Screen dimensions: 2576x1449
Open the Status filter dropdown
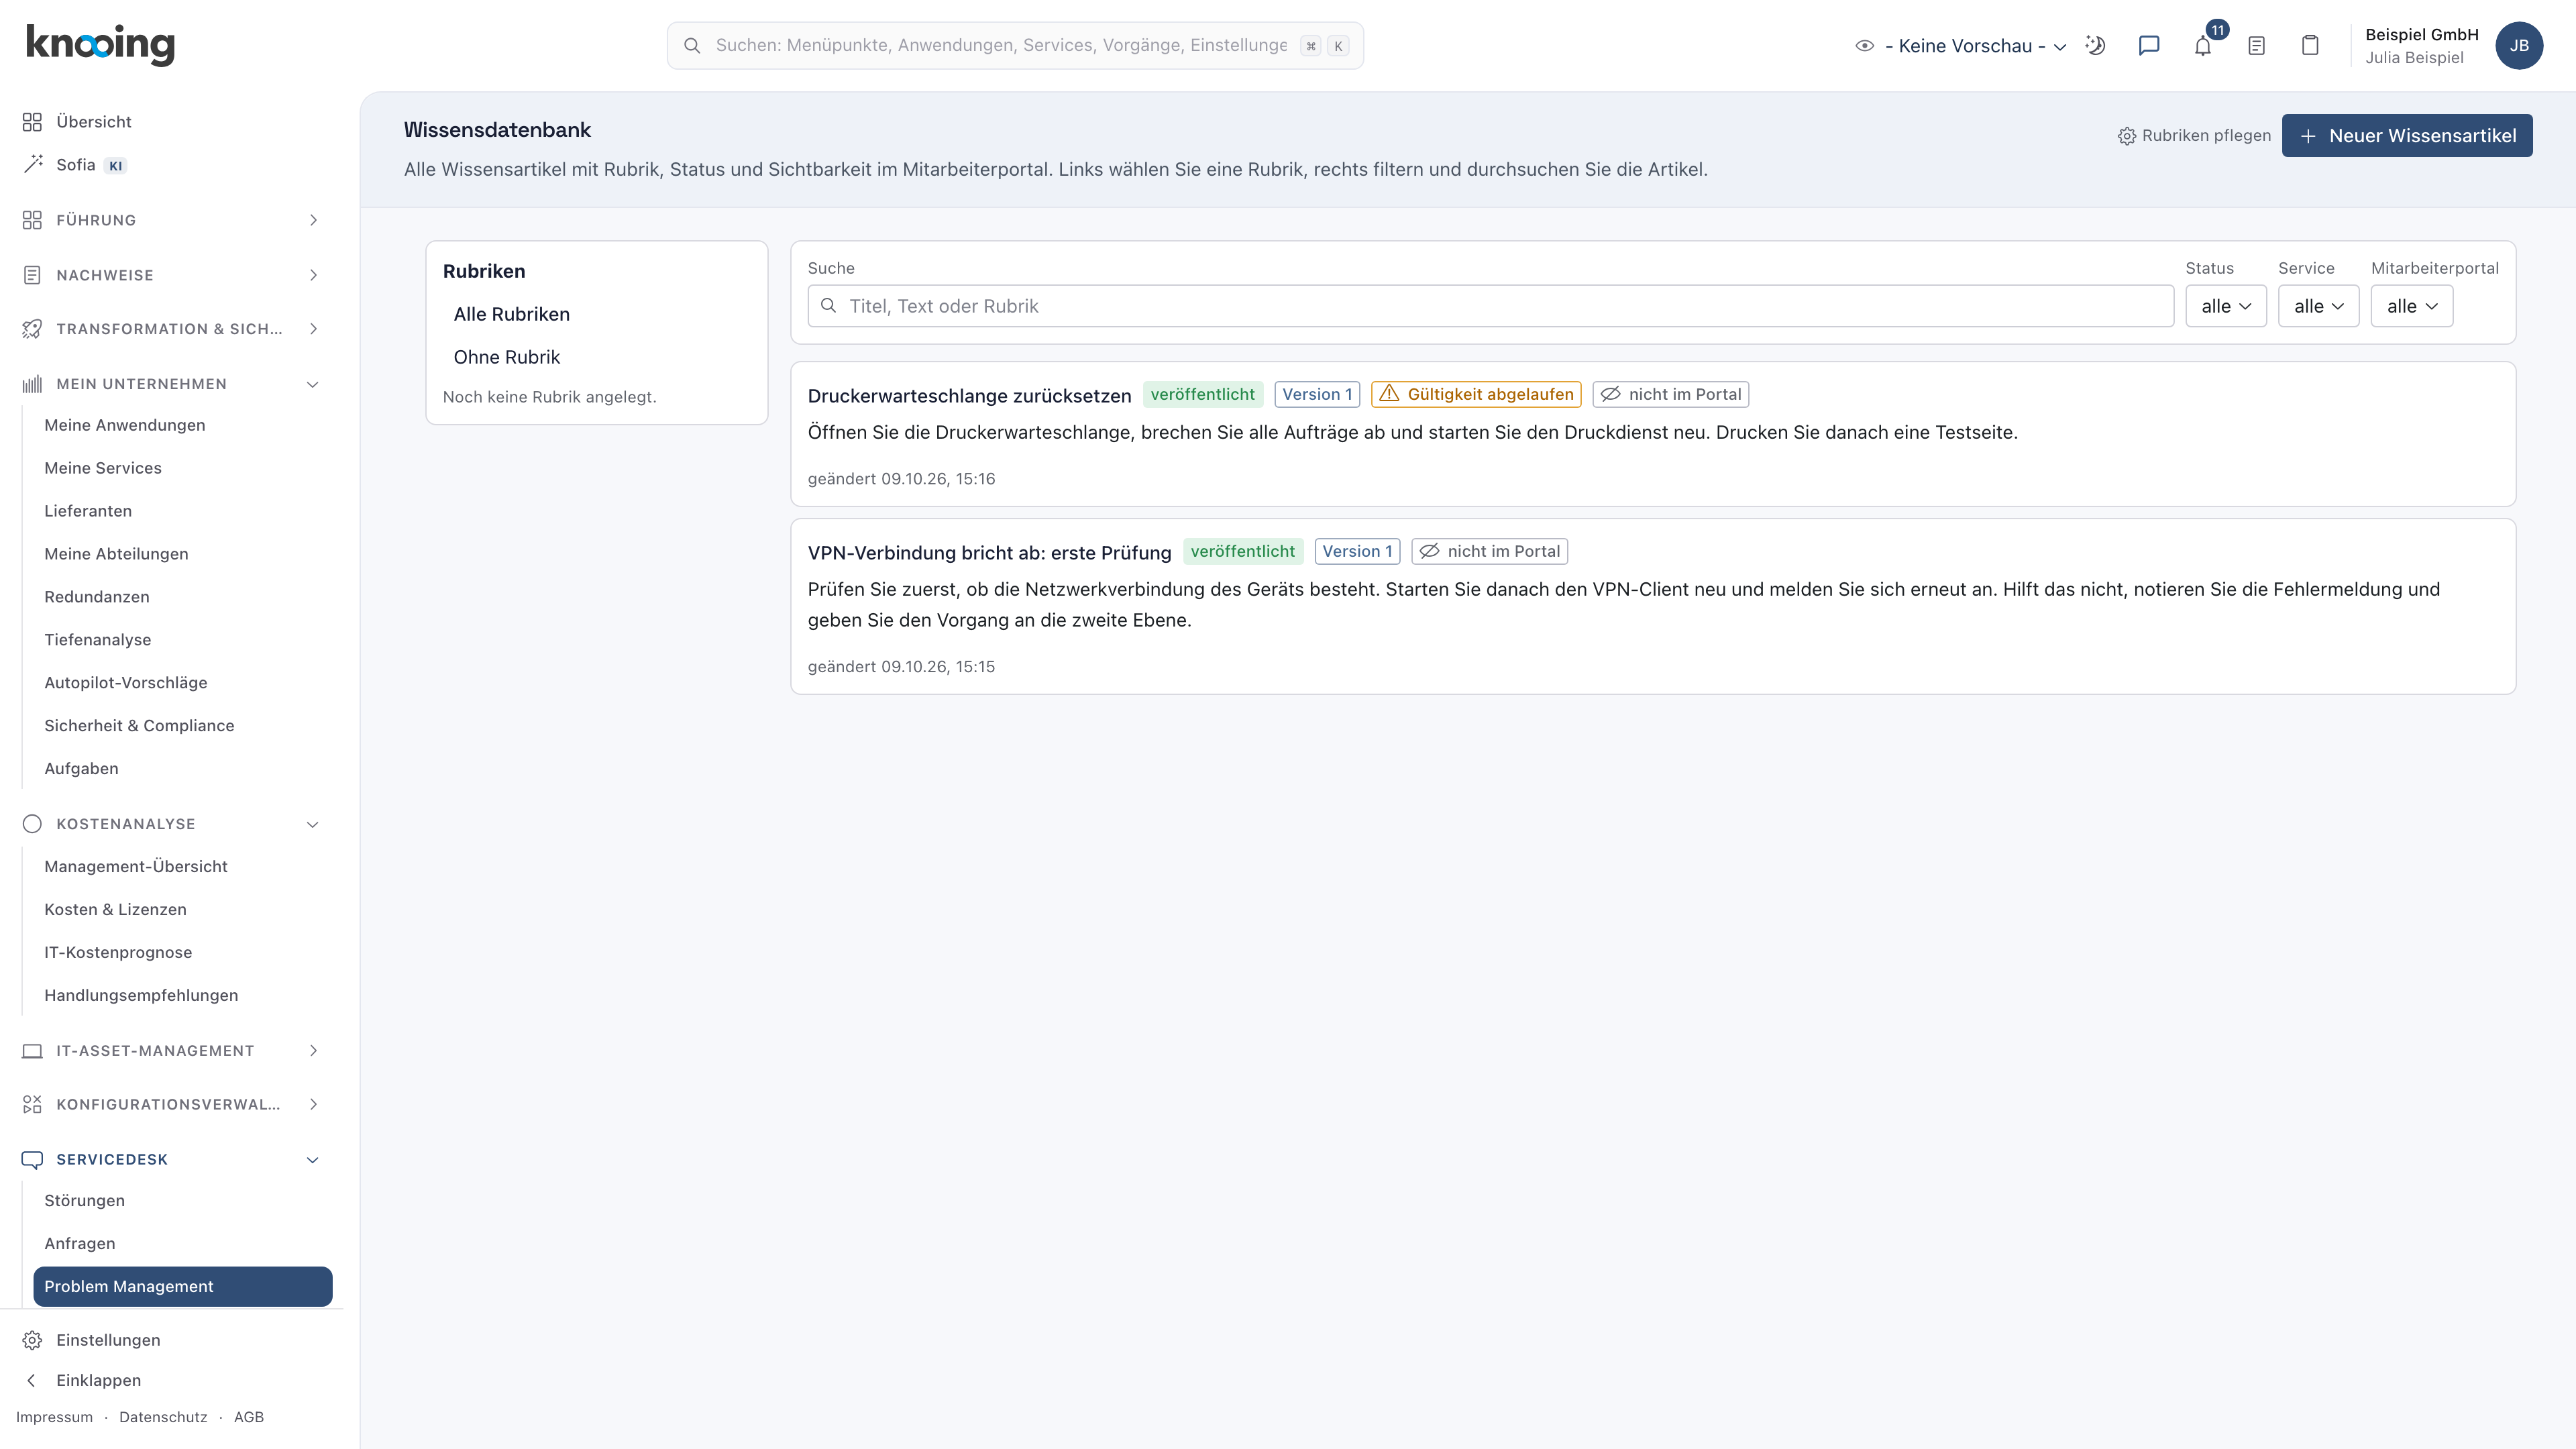coord(2226,306)
